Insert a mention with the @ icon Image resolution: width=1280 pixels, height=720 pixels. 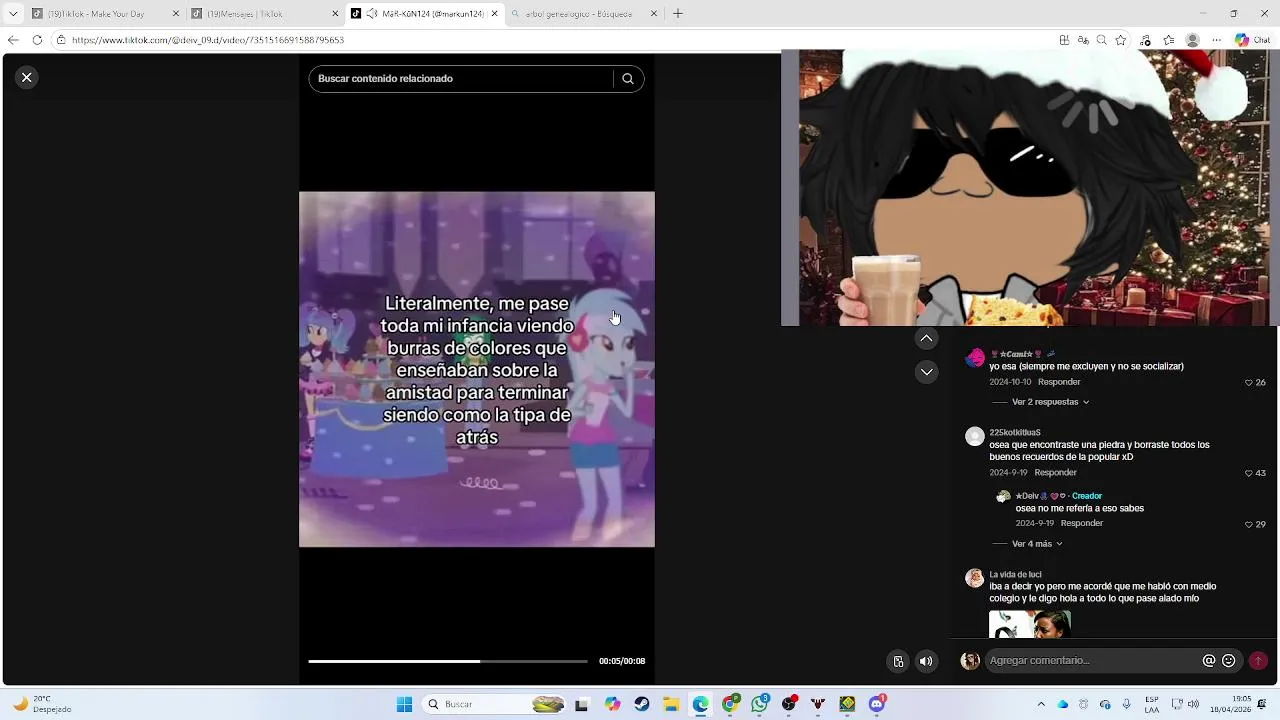pyautogui.click(x=1209, y=661)
